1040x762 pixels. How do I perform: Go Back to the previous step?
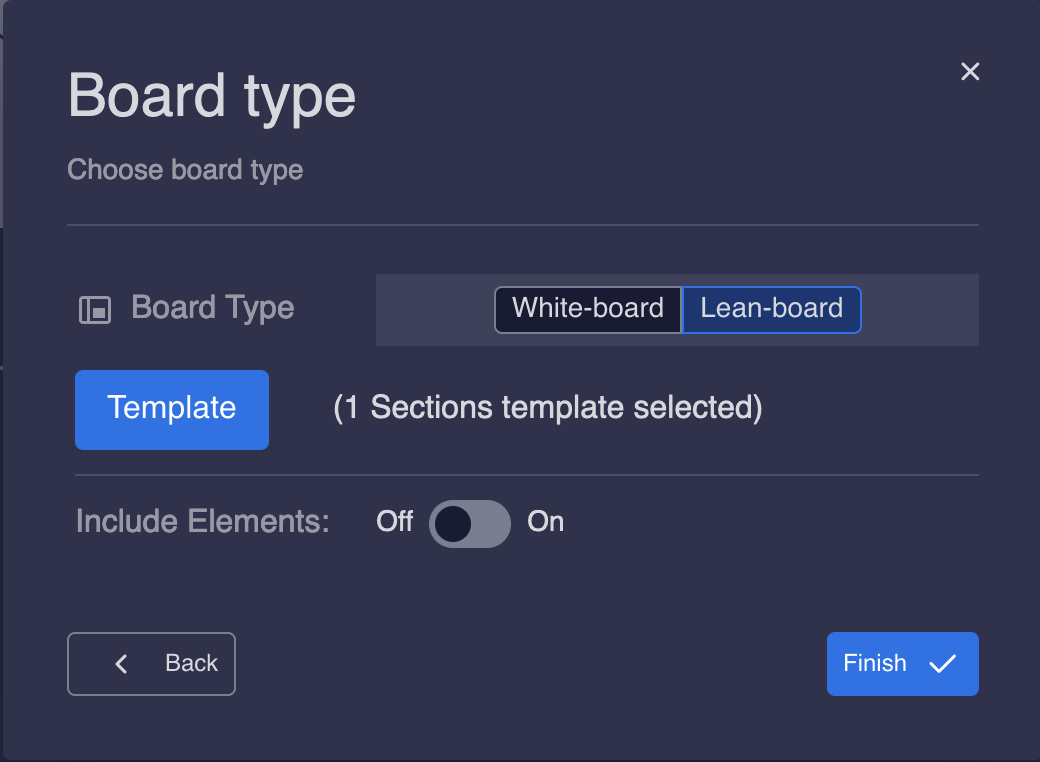[x=152, y=664]
